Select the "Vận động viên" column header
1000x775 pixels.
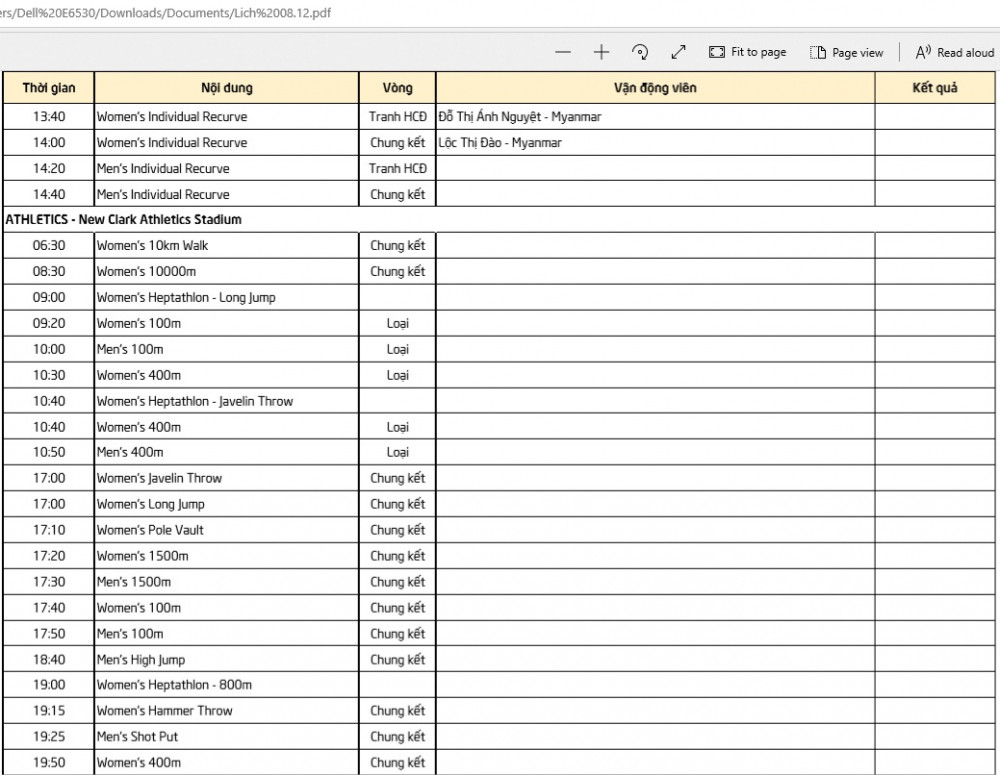click(x=655, y=88)
